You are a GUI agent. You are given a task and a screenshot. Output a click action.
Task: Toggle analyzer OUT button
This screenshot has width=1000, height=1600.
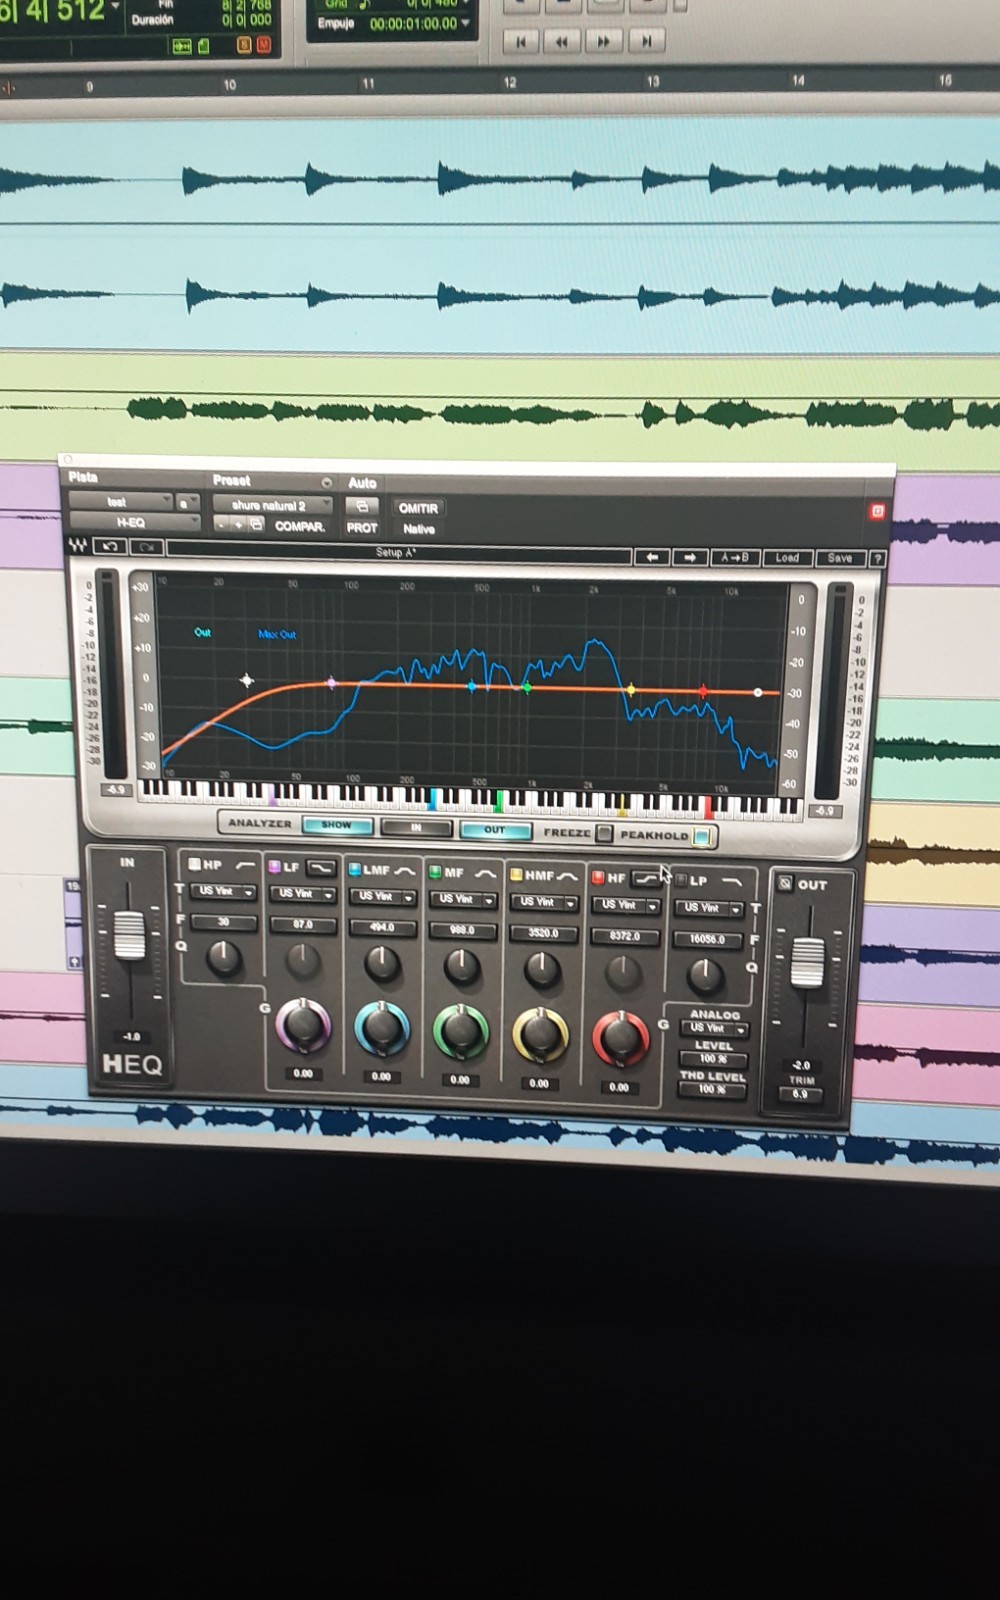[x=495, y=830]
